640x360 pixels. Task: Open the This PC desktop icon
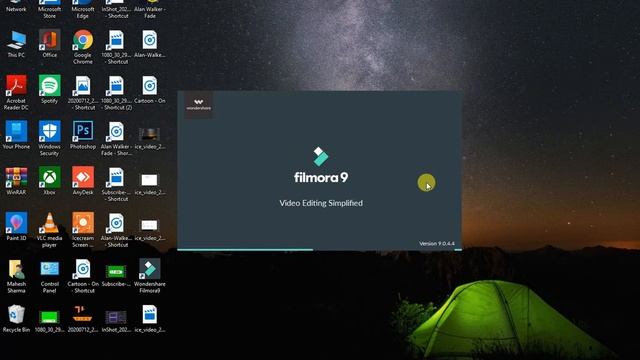coord(16,44)
